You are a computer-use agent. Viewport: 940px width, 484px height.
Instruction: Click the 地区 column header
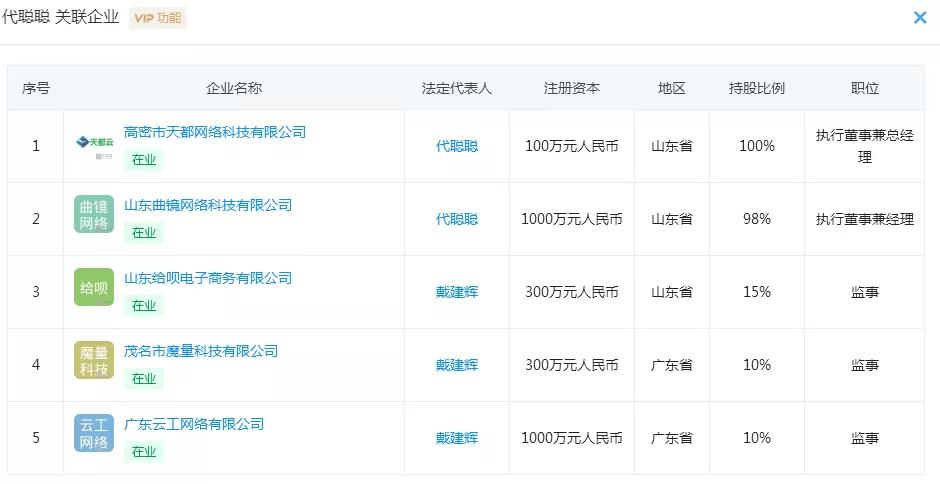(x=671, y=88)
